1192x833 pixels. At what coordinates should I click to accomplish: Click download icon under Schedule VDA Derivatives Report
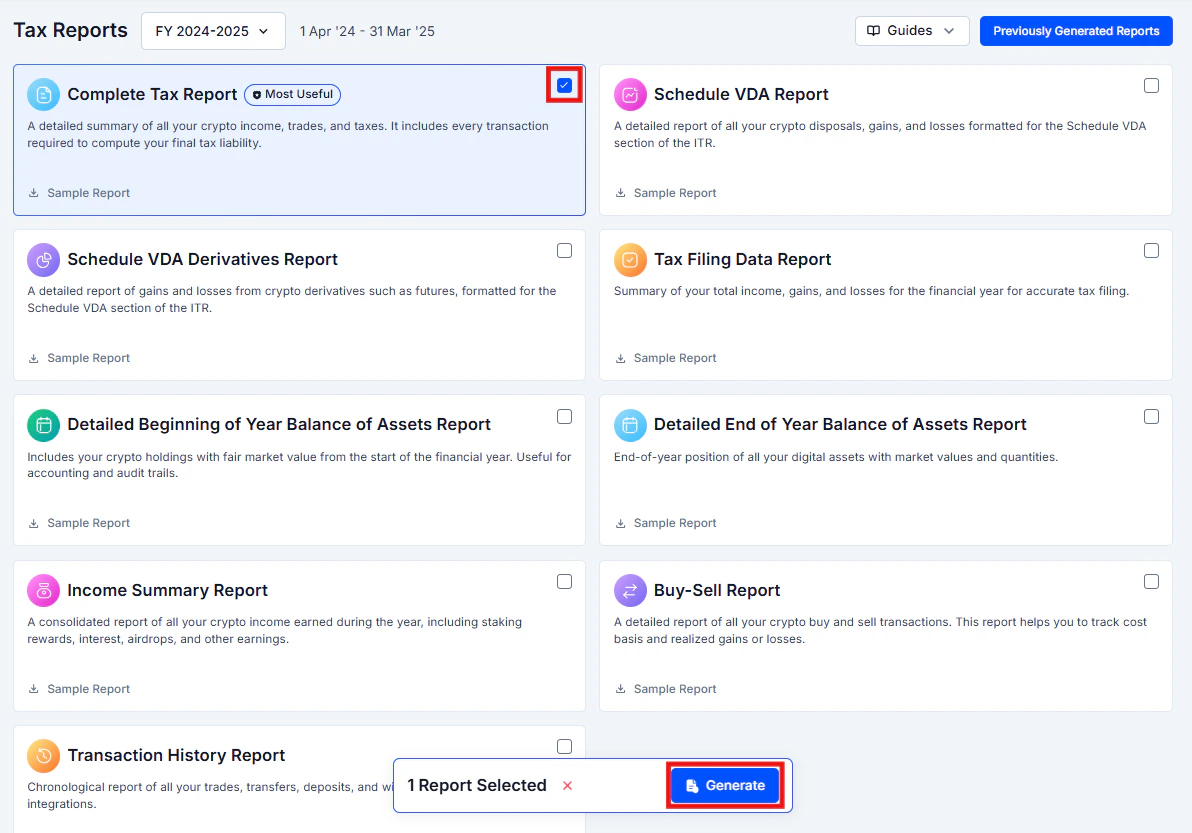(x=33, y=358)
